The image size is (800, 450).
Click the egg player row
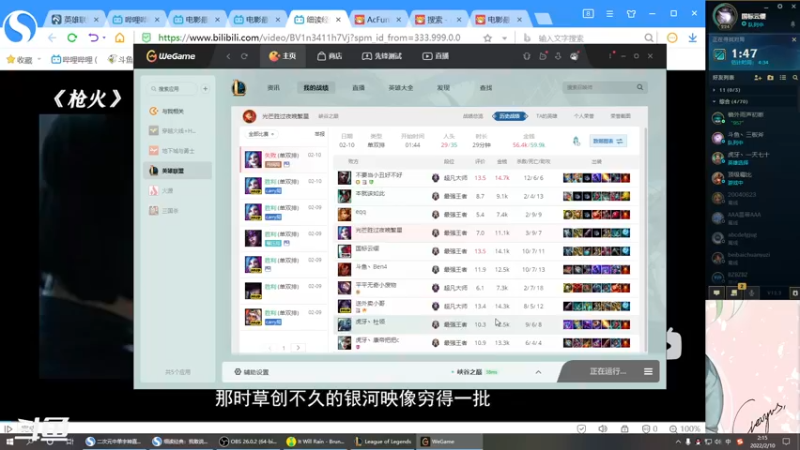pyautogui.click(x=487, y=214)
